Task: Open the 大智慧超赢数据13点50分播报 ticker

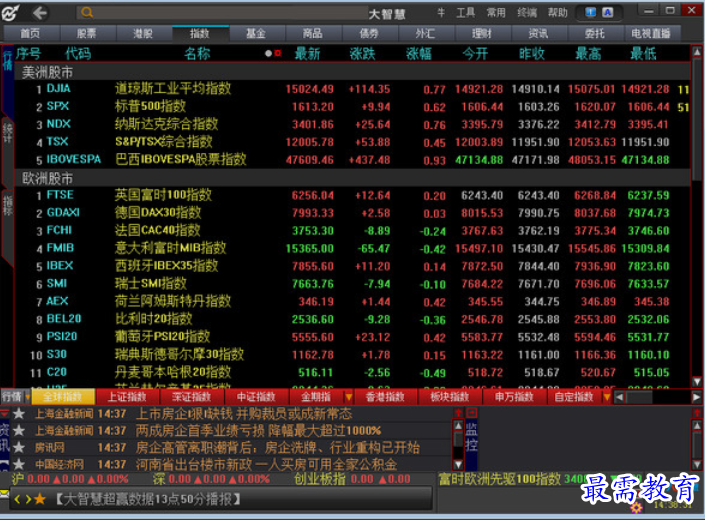Action: tap(148, 499)
